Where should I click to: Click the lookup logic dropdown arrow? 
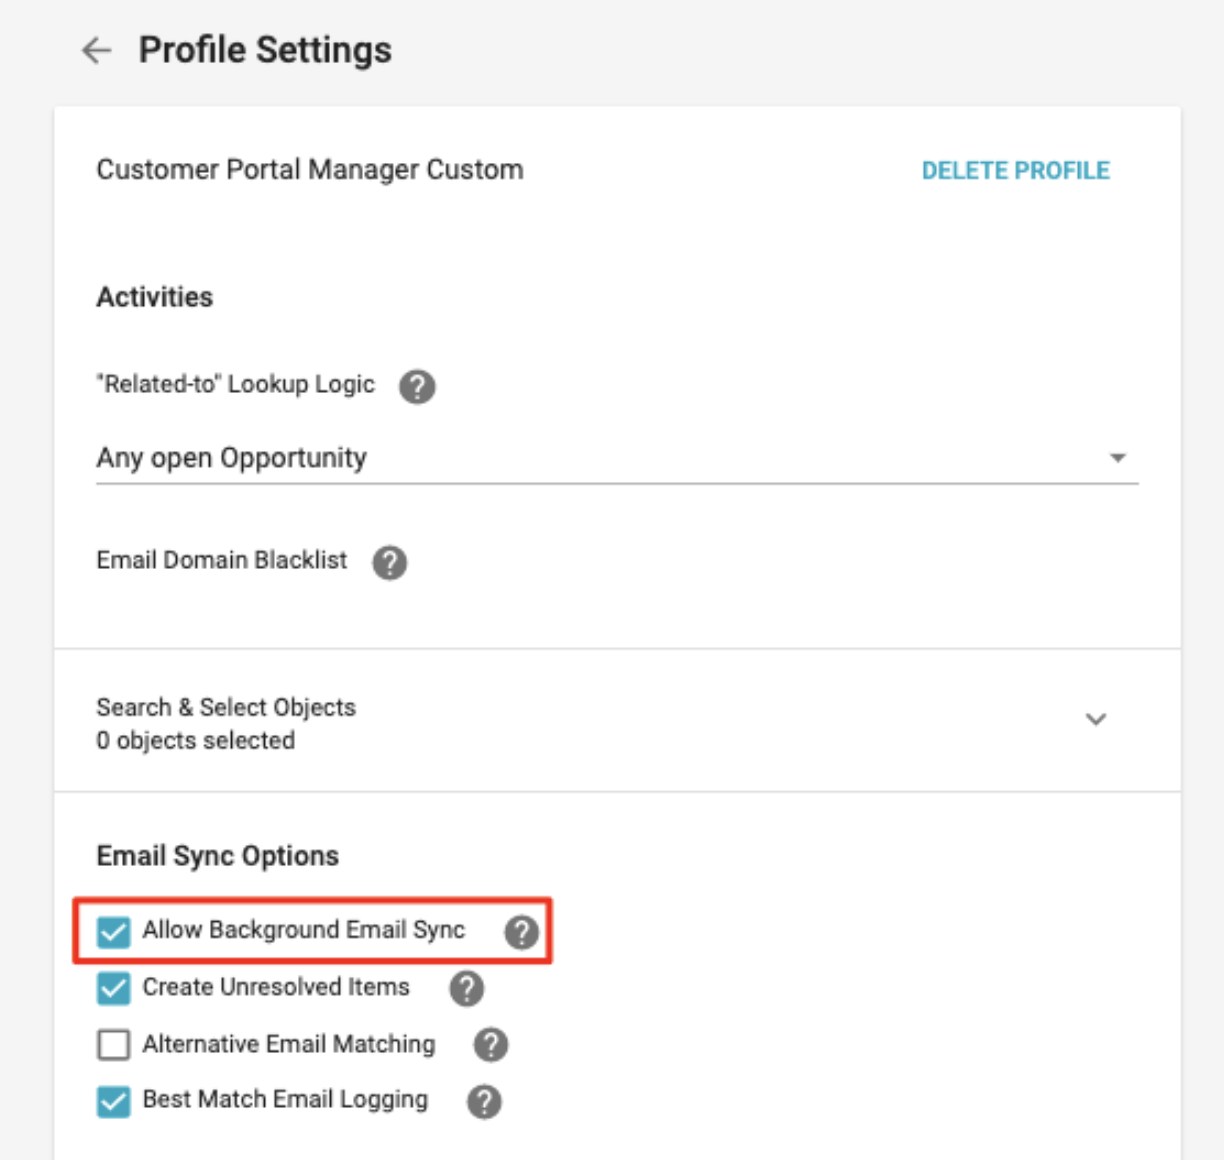click(1118, 458)
